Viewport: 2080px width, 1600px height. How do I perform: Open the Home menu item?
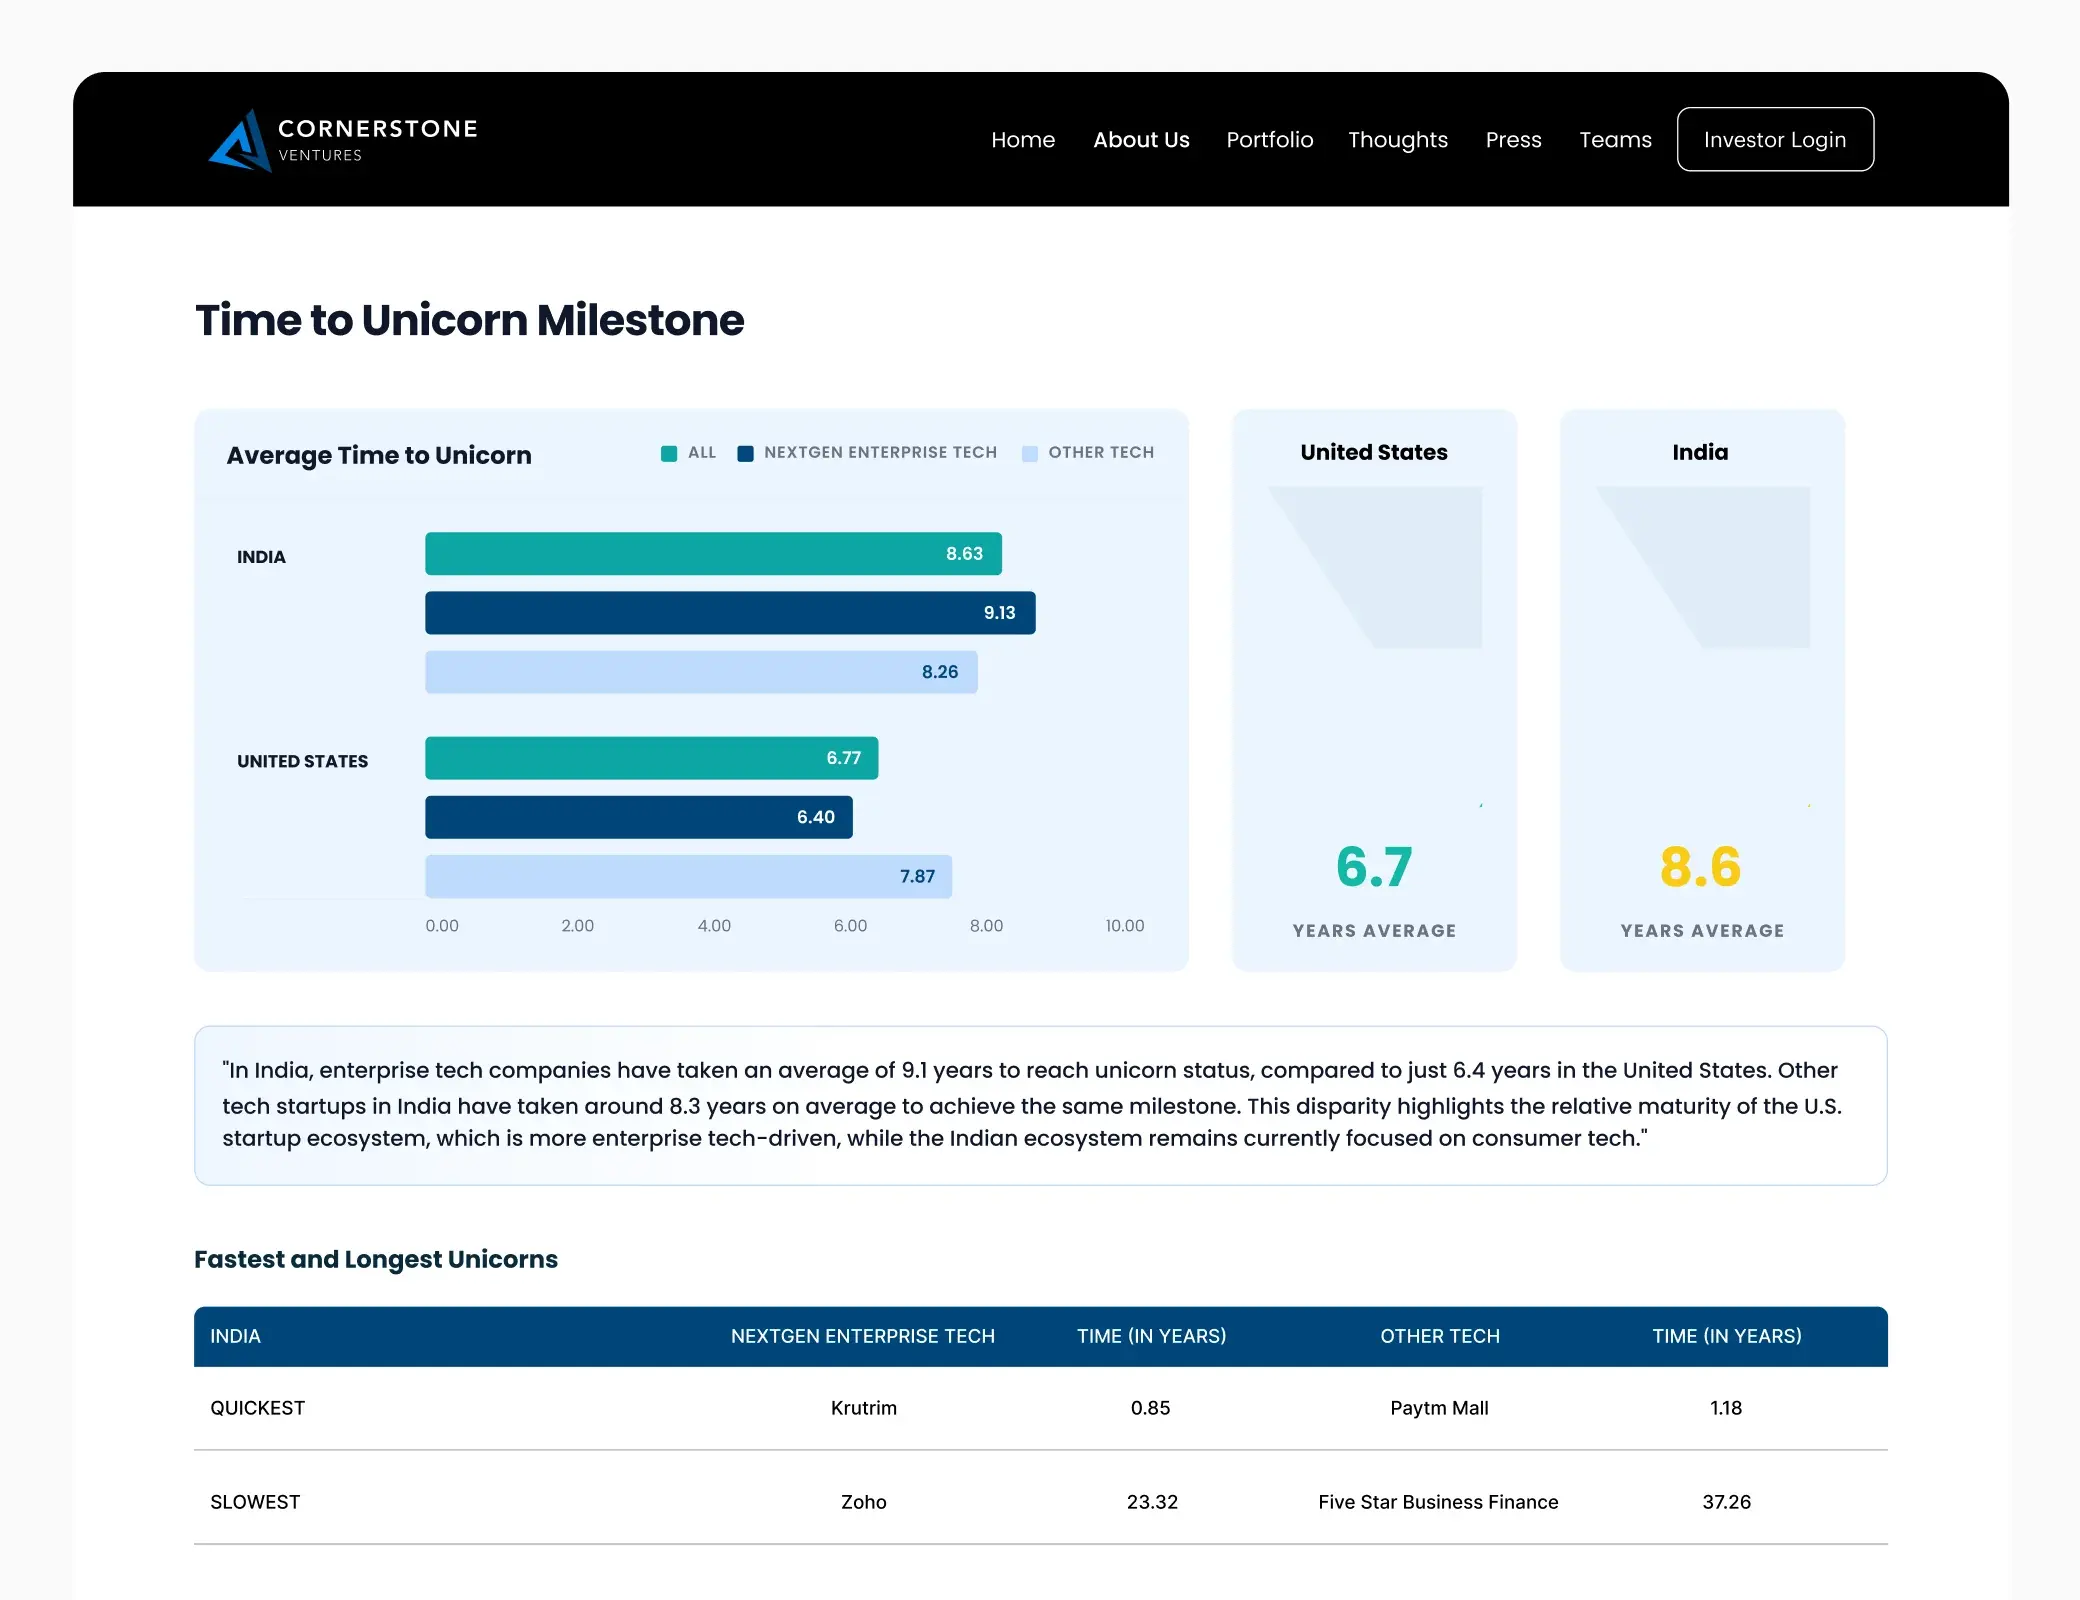coord(1023,140)
